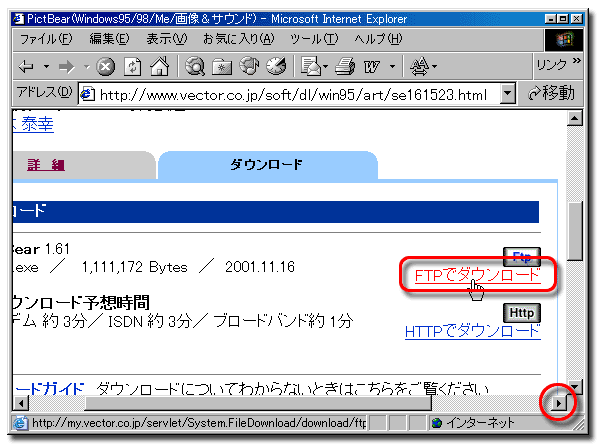
Task: Open the address bar dropdown arrow
Action: (x=508, y=93)
